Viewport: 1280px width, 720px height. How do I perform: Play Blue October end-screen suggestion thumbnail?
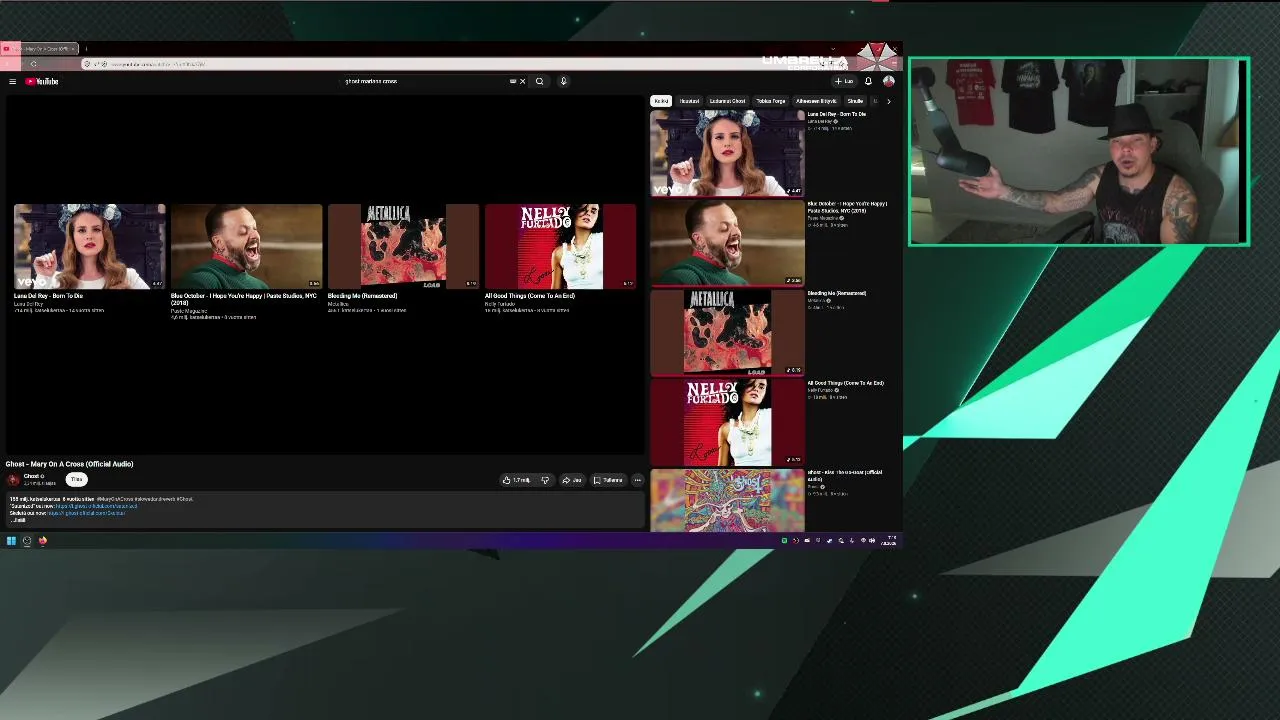coord(246,246)
